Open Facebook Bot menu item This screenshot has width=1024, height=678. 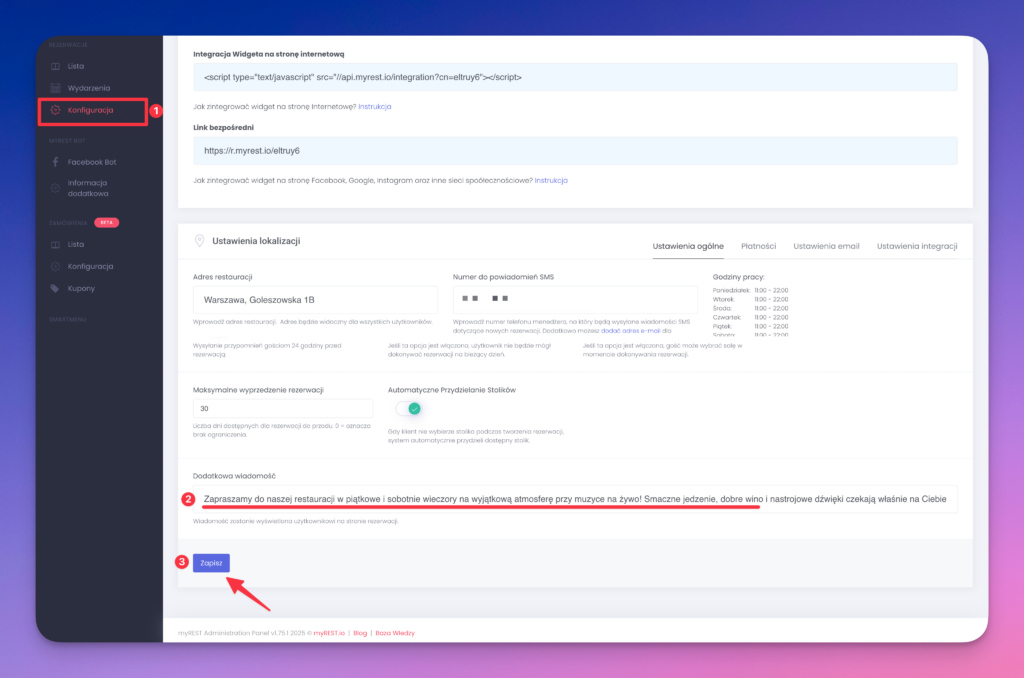click(91, 162)
